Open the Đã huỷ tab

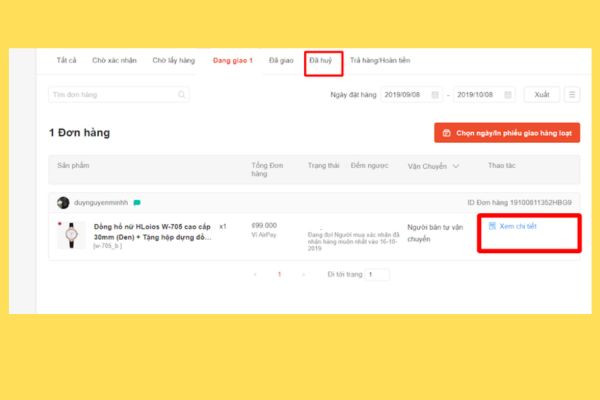[321, 60]
